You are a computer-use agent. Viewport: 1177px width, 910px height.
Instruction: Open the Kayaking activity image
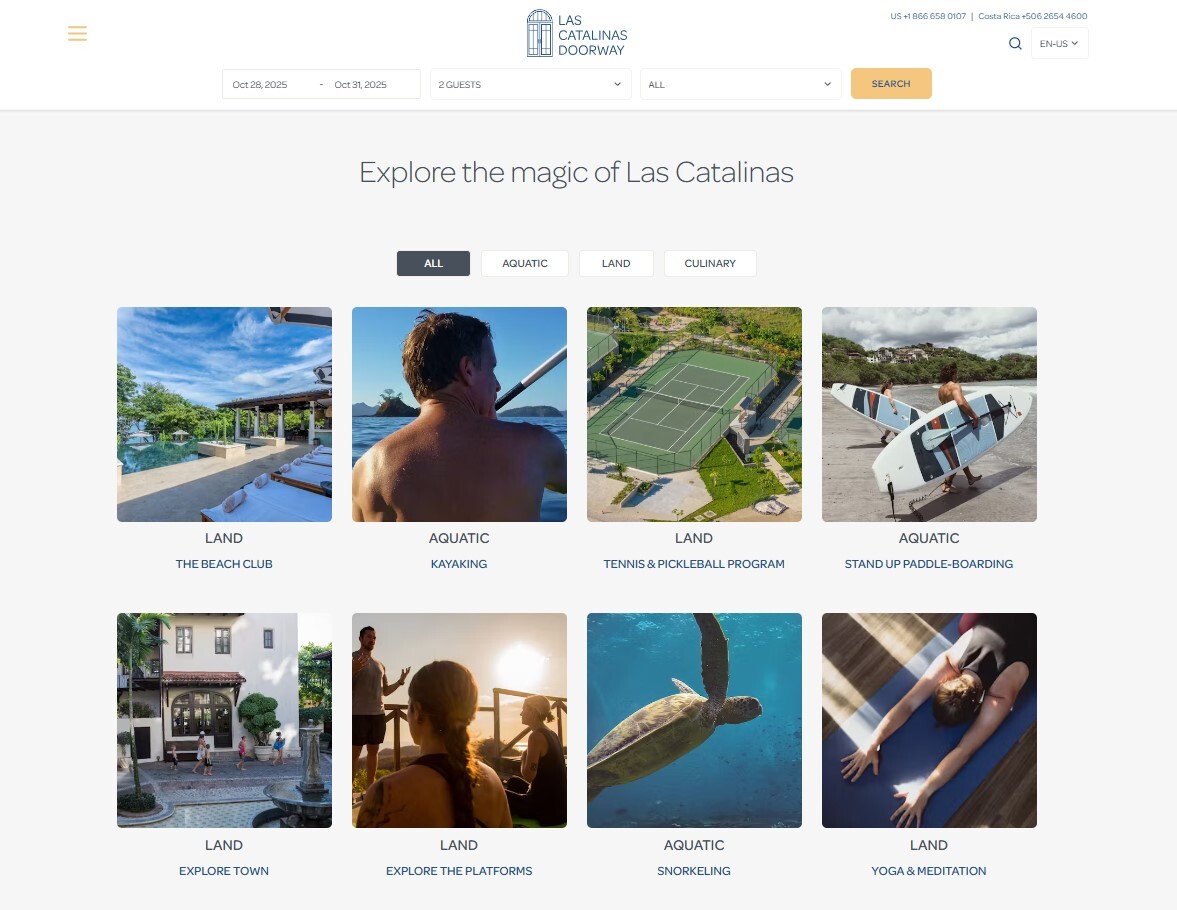pos(459,414)
